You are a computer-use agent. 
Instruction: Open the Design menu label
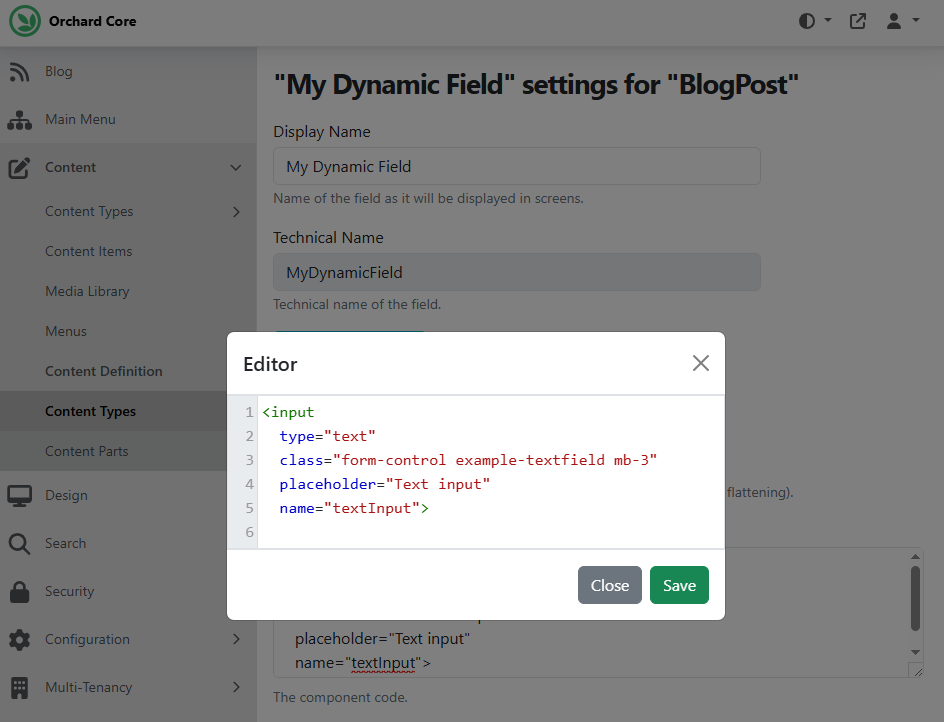[67, 495]
